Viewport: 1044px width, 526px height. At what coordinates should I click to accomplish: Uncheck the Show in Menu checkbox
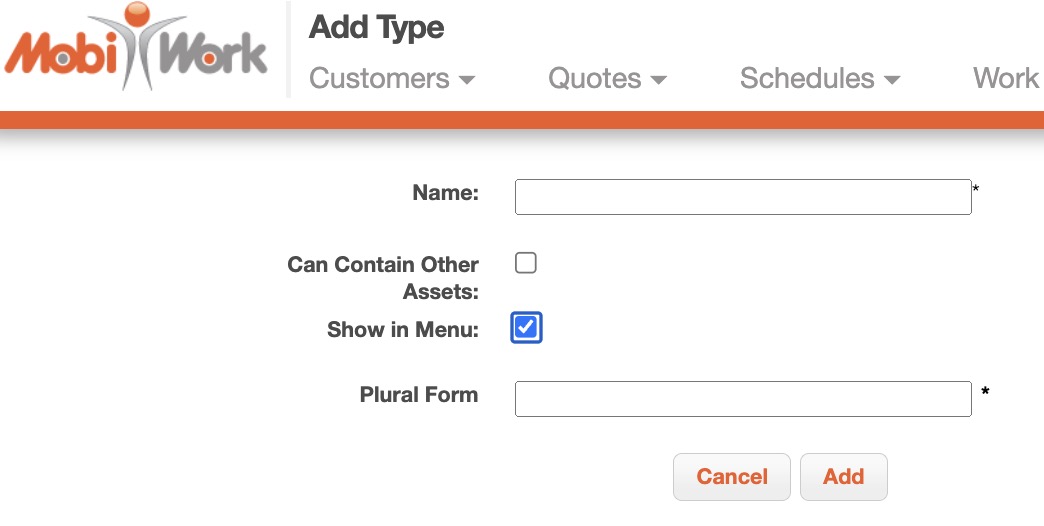526,327
